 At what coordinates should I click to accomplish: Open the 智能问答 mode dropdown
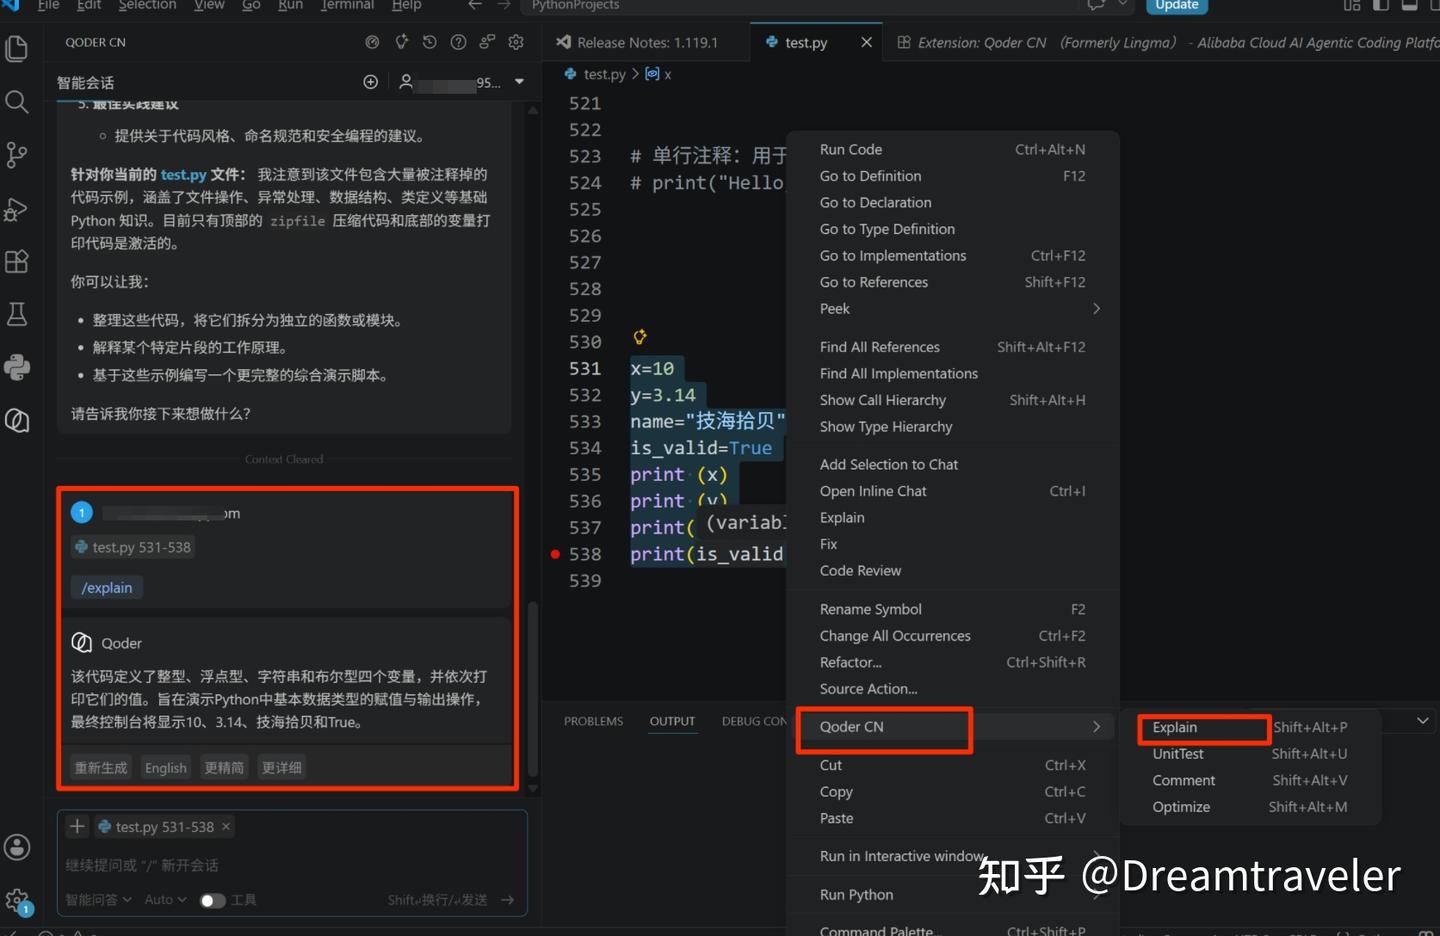pos(99,900)
